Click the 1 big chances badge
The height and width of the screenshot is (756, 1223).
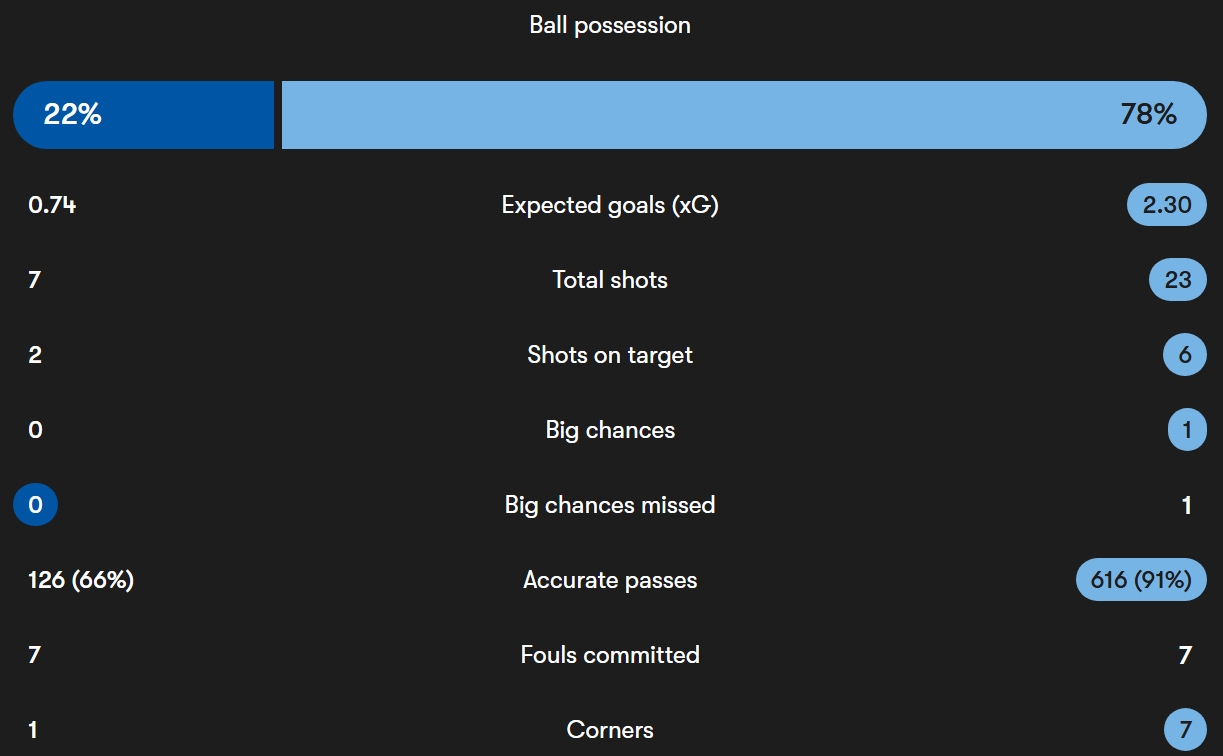[1187, 430]
